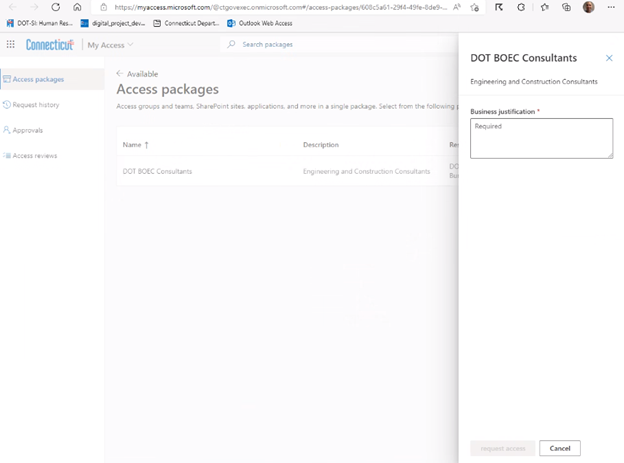Open Access packages in sidebar
This screenshot has width=624, height=463.
click(38, 79)
